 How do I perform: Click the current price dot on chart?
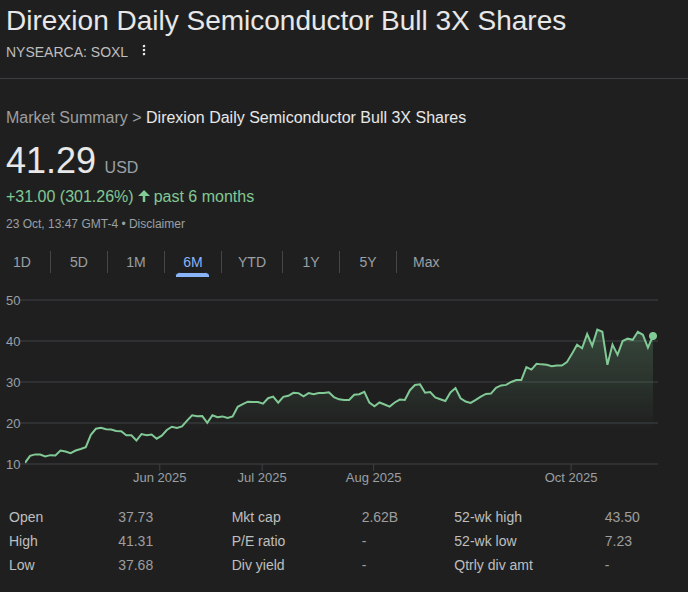point(653,336)
